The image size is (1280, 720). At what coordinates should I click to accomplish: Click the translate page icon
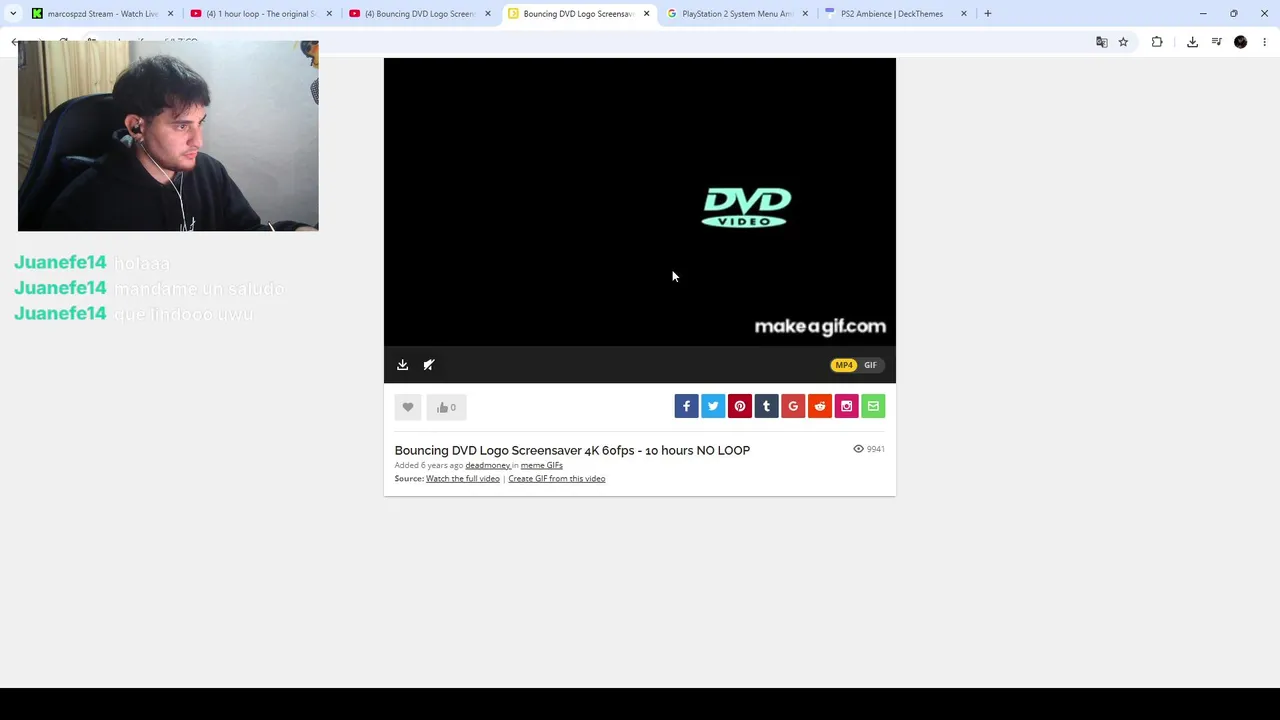pos(1101,42)
